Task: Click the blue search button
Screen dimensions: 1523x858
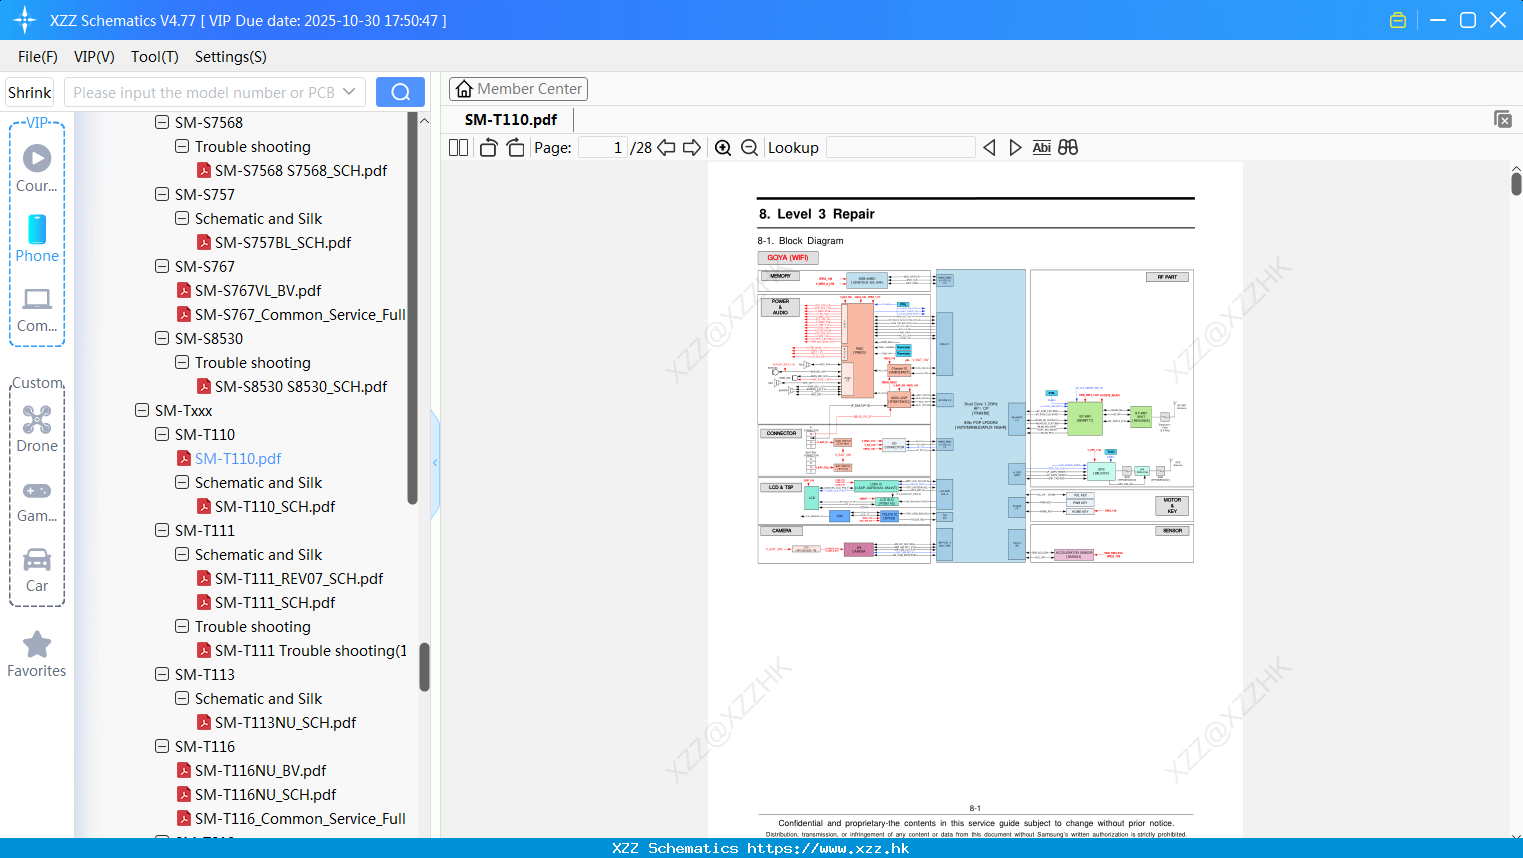Action: tap(400, 92)
